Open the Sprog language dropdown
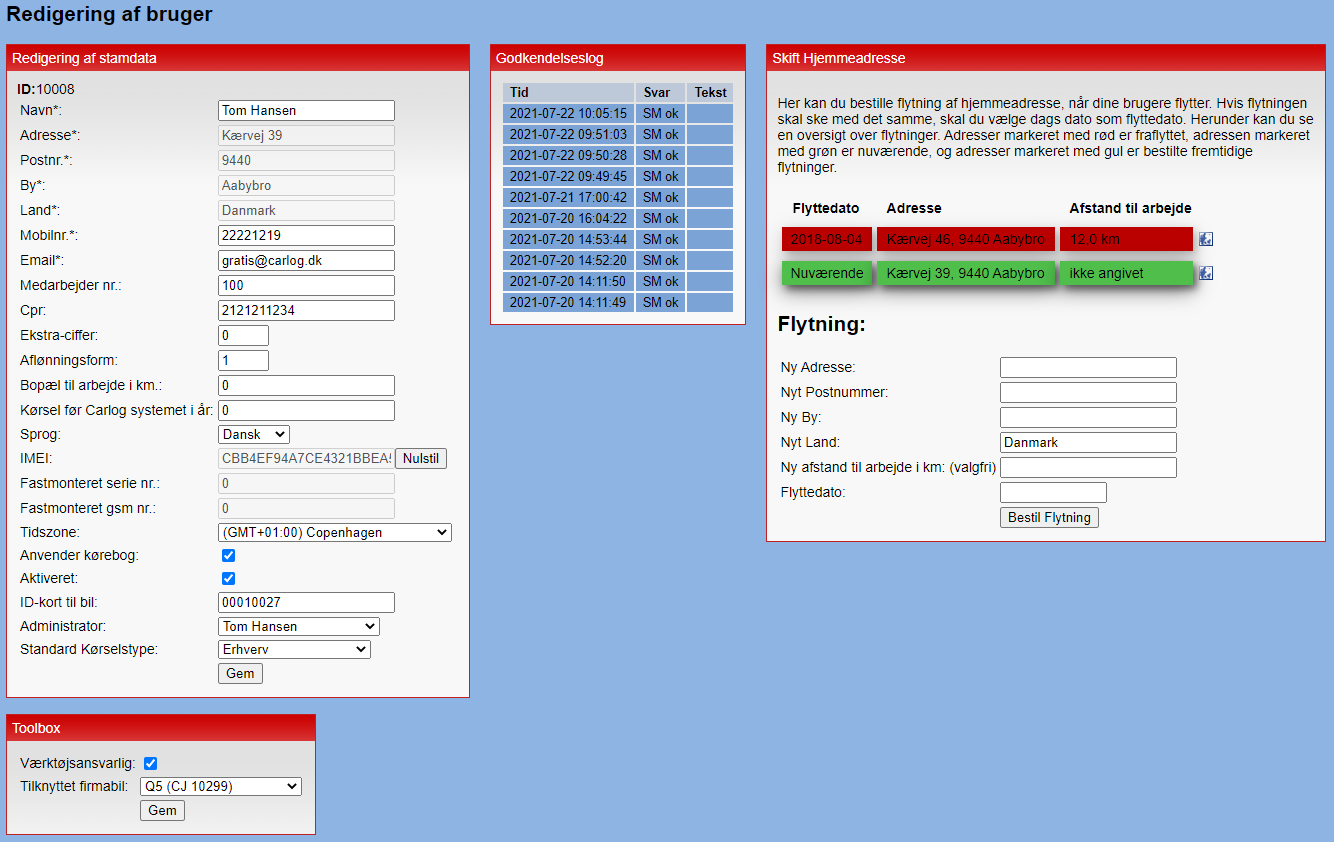This screenshot has height=842, width=1334. (253, 434)
